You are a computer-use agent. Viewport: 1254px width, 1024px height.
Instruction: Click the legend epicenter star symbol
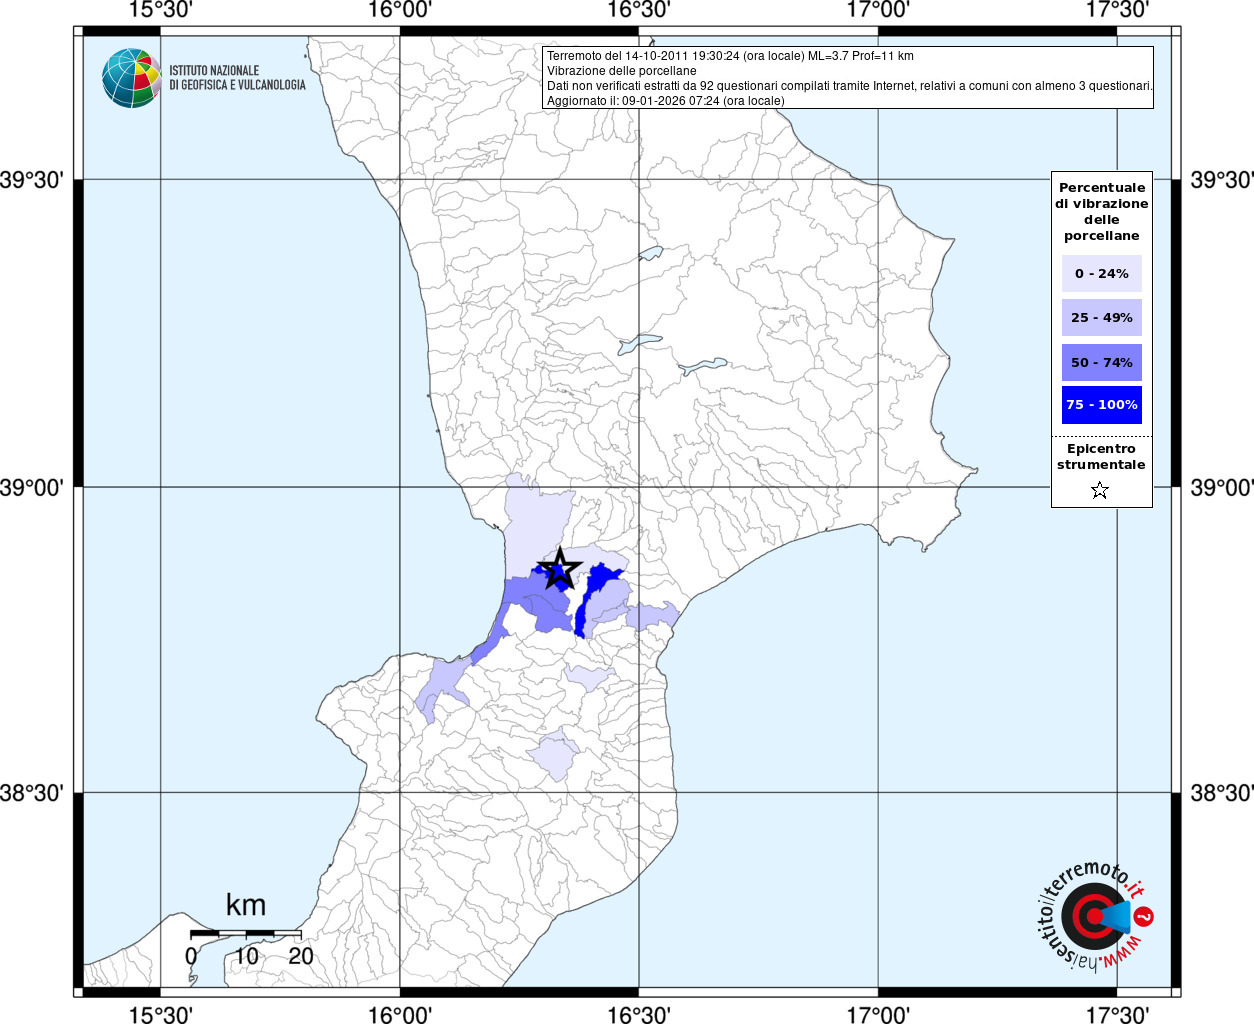point(1100,490)
